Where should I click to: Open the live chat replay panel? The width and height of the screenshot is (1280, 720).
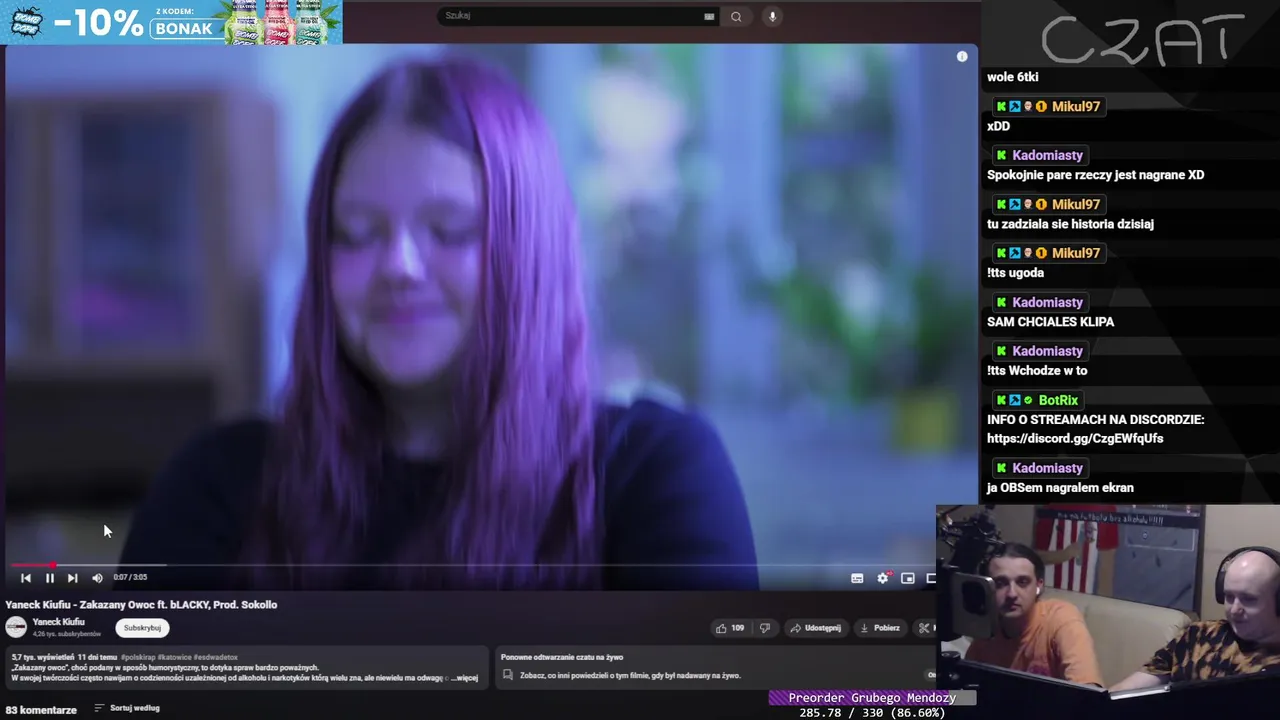[715, 667]
